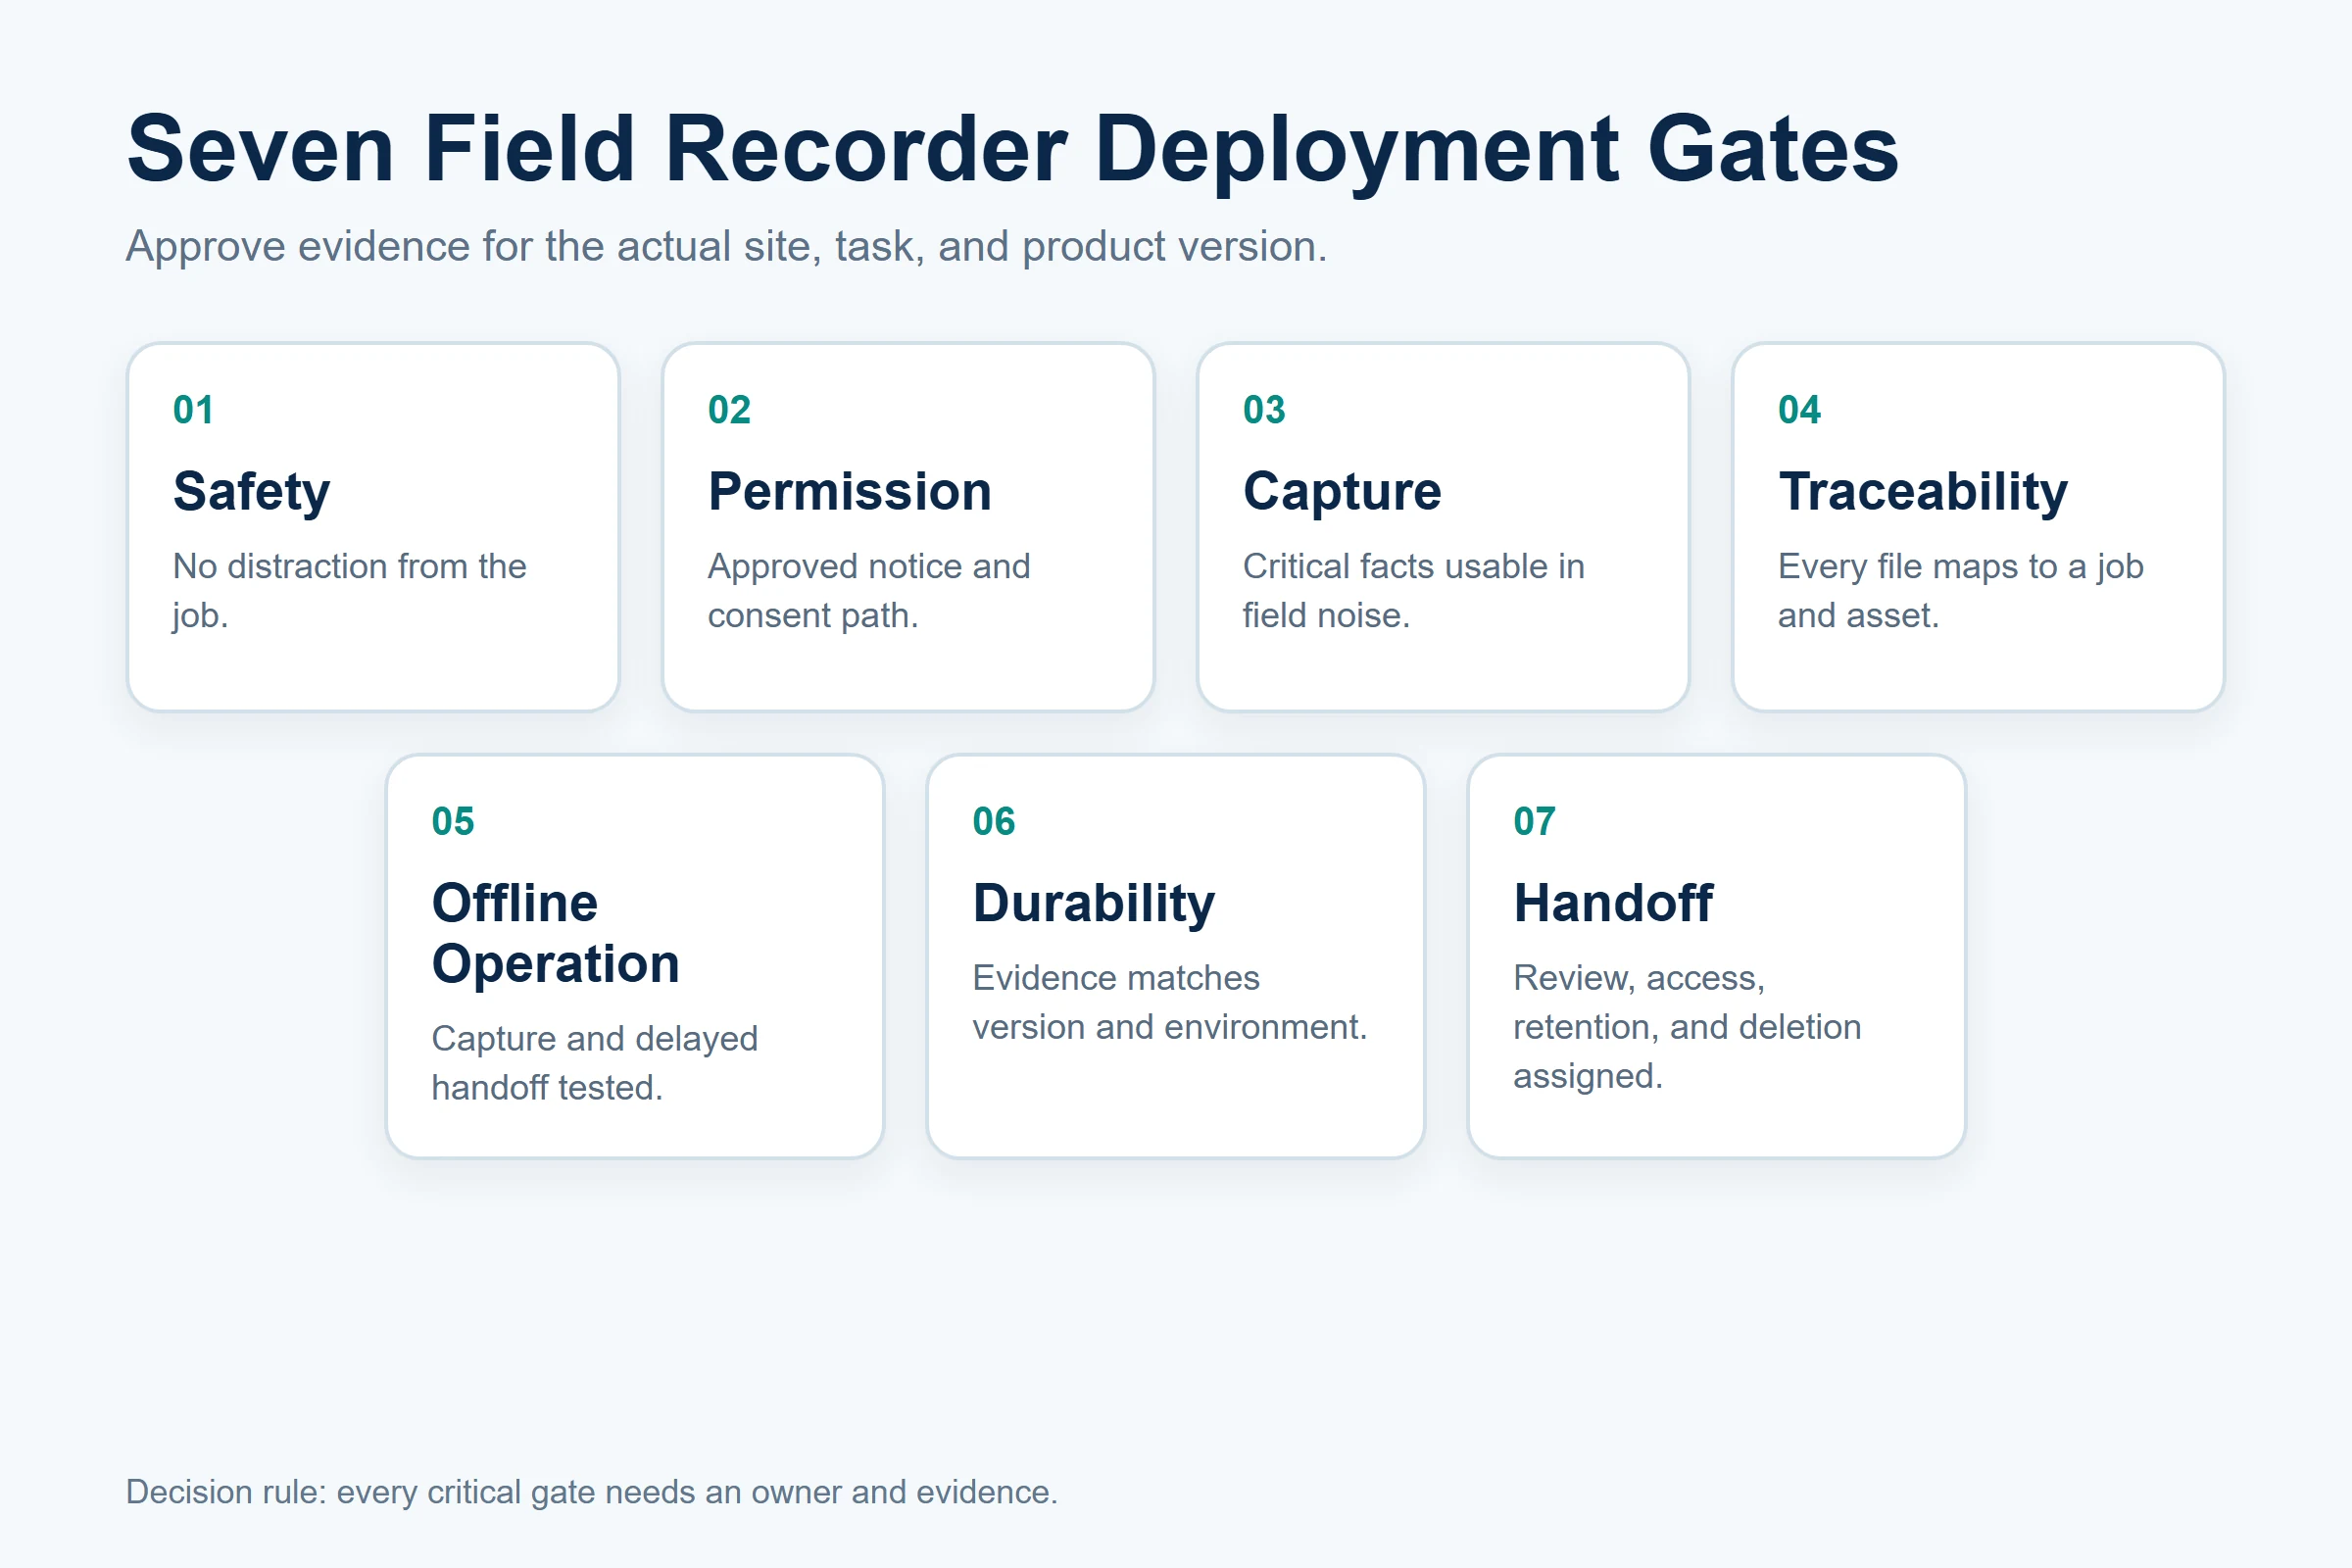Viewport: 2352px width, 1568px height.
Task: Click 'Critical facts usable in field noise.'
Action: click(x=1413, y=590)
